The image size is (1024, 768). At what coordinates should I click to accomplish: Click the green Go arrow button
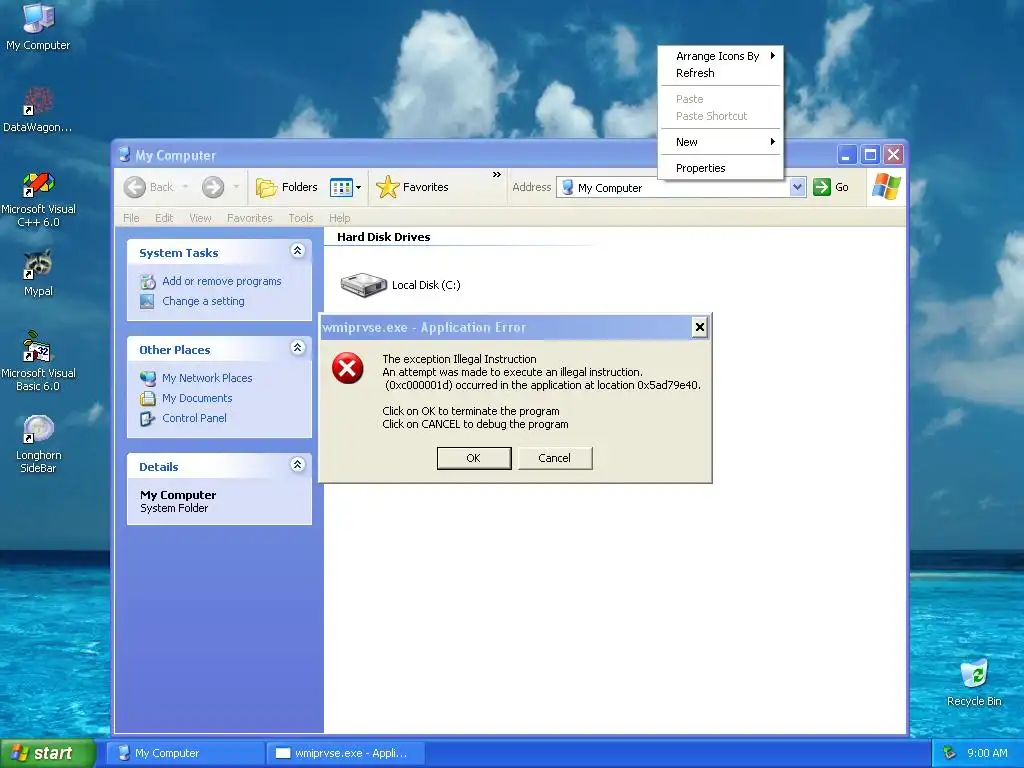(x=822, y=187)
